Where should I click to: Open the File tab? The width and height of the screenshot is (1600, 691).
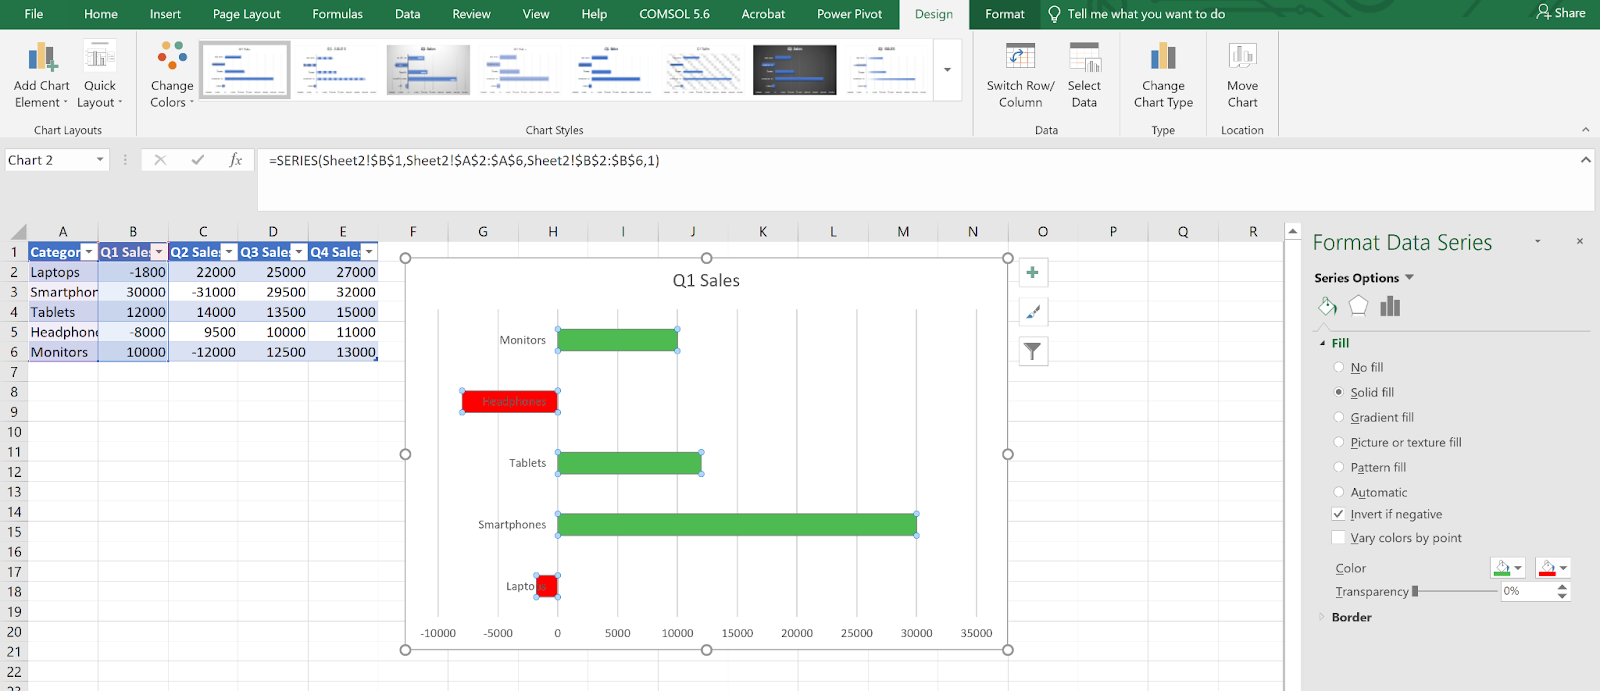click(34, 14)
